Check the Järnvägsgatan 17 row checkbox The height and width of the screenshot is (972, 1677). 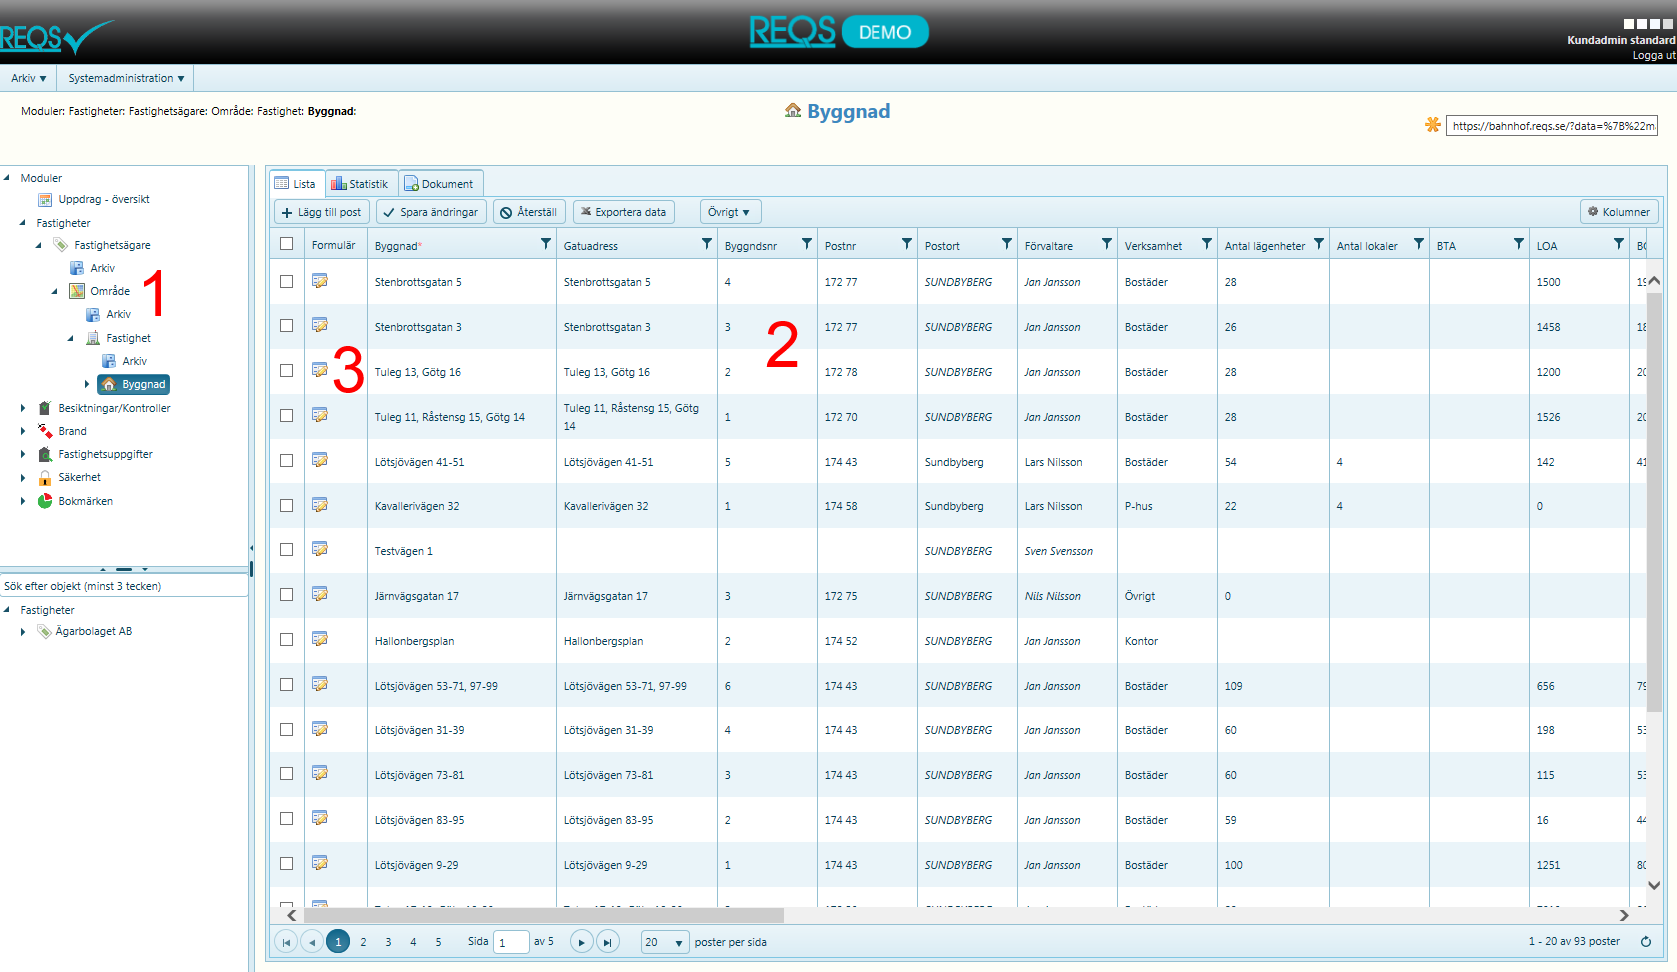(287, 595)
